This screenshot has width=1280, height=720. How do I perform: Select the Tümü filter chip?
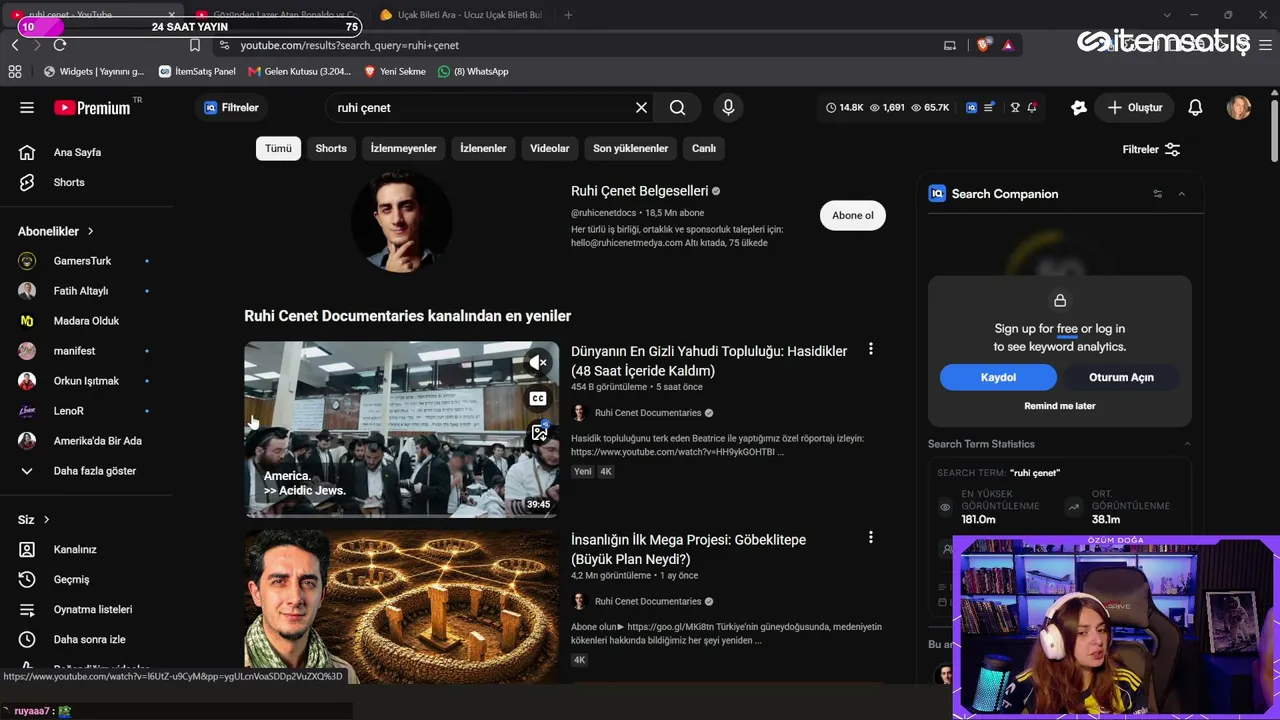278,148
